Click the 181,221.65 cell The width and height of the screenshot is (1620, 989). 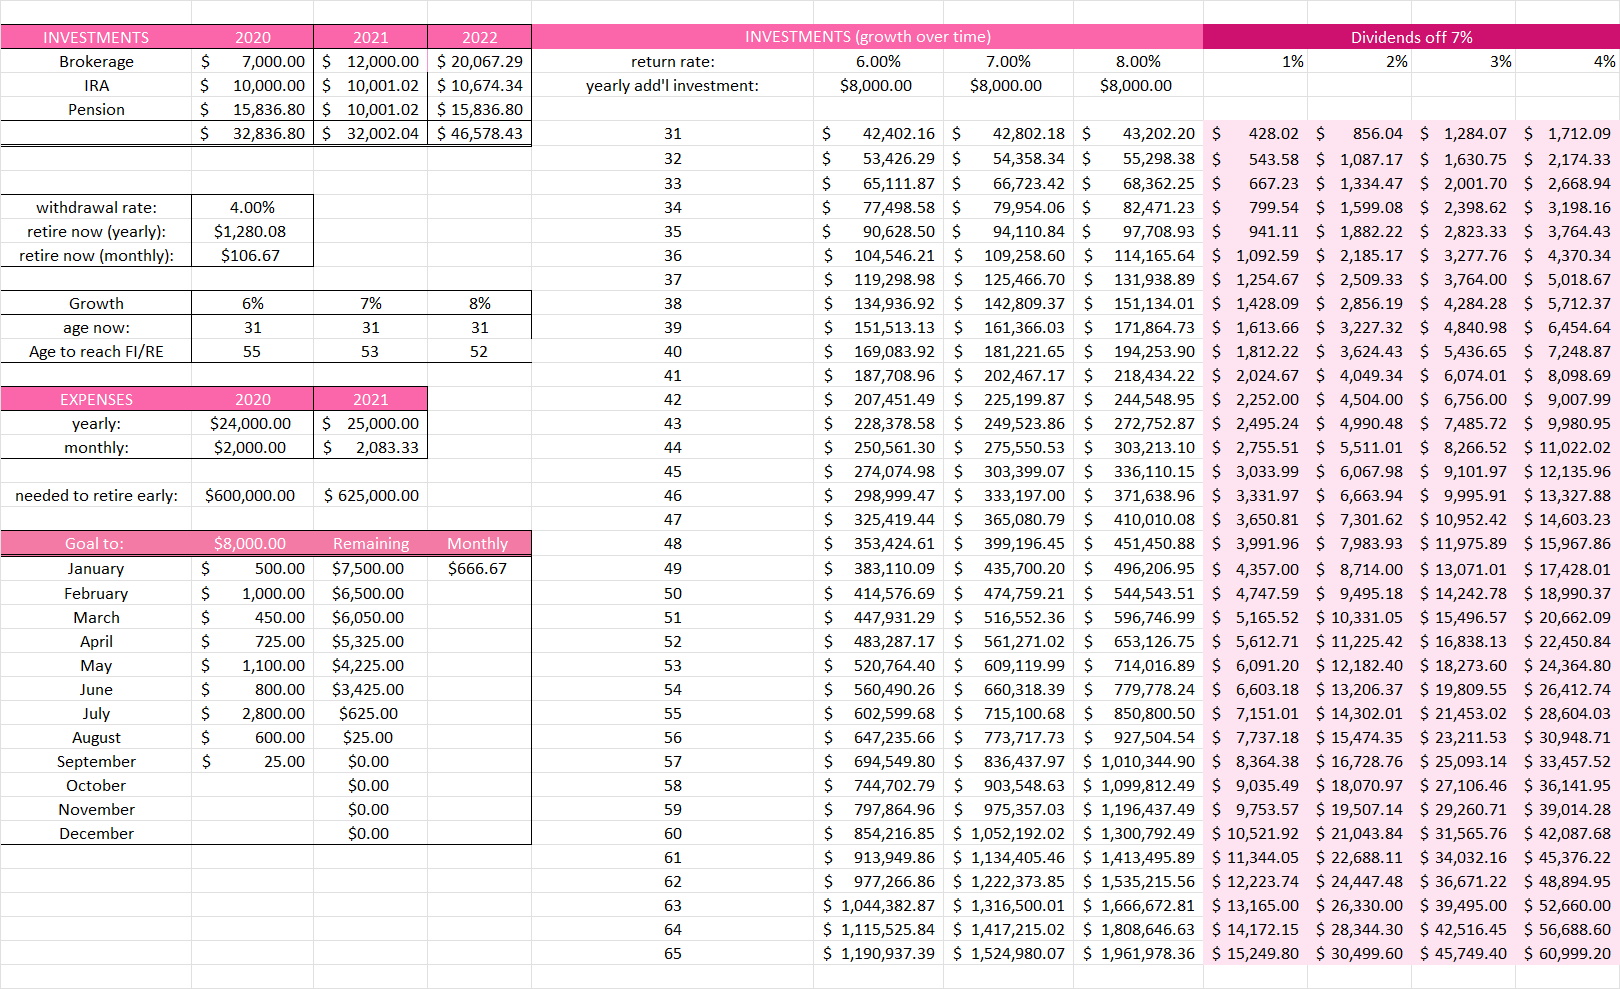coord(1007,351)
